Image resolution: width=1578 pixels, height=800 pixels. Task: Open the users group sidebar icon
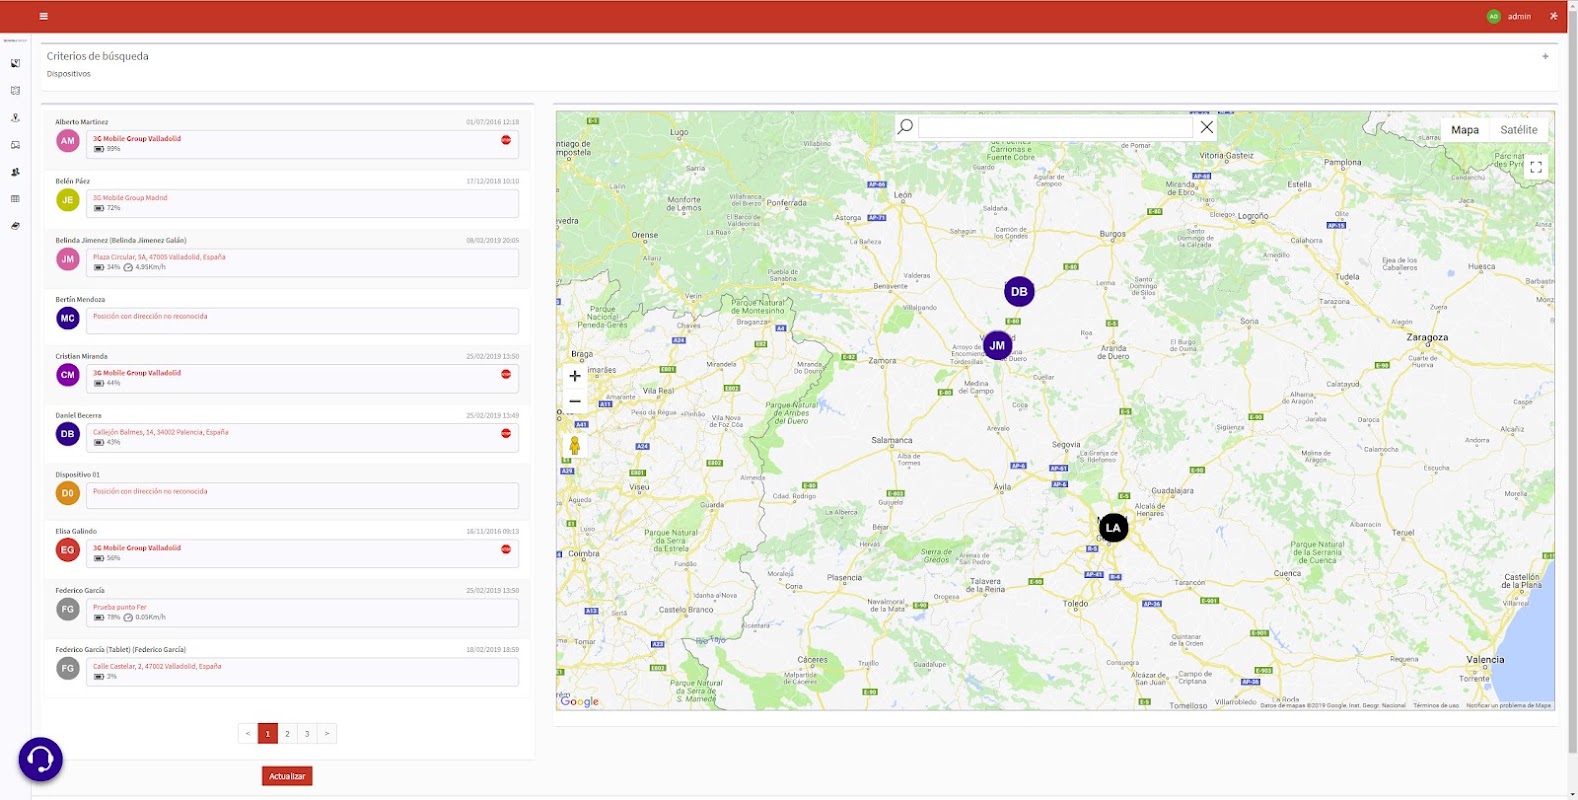tap(15, 172)
